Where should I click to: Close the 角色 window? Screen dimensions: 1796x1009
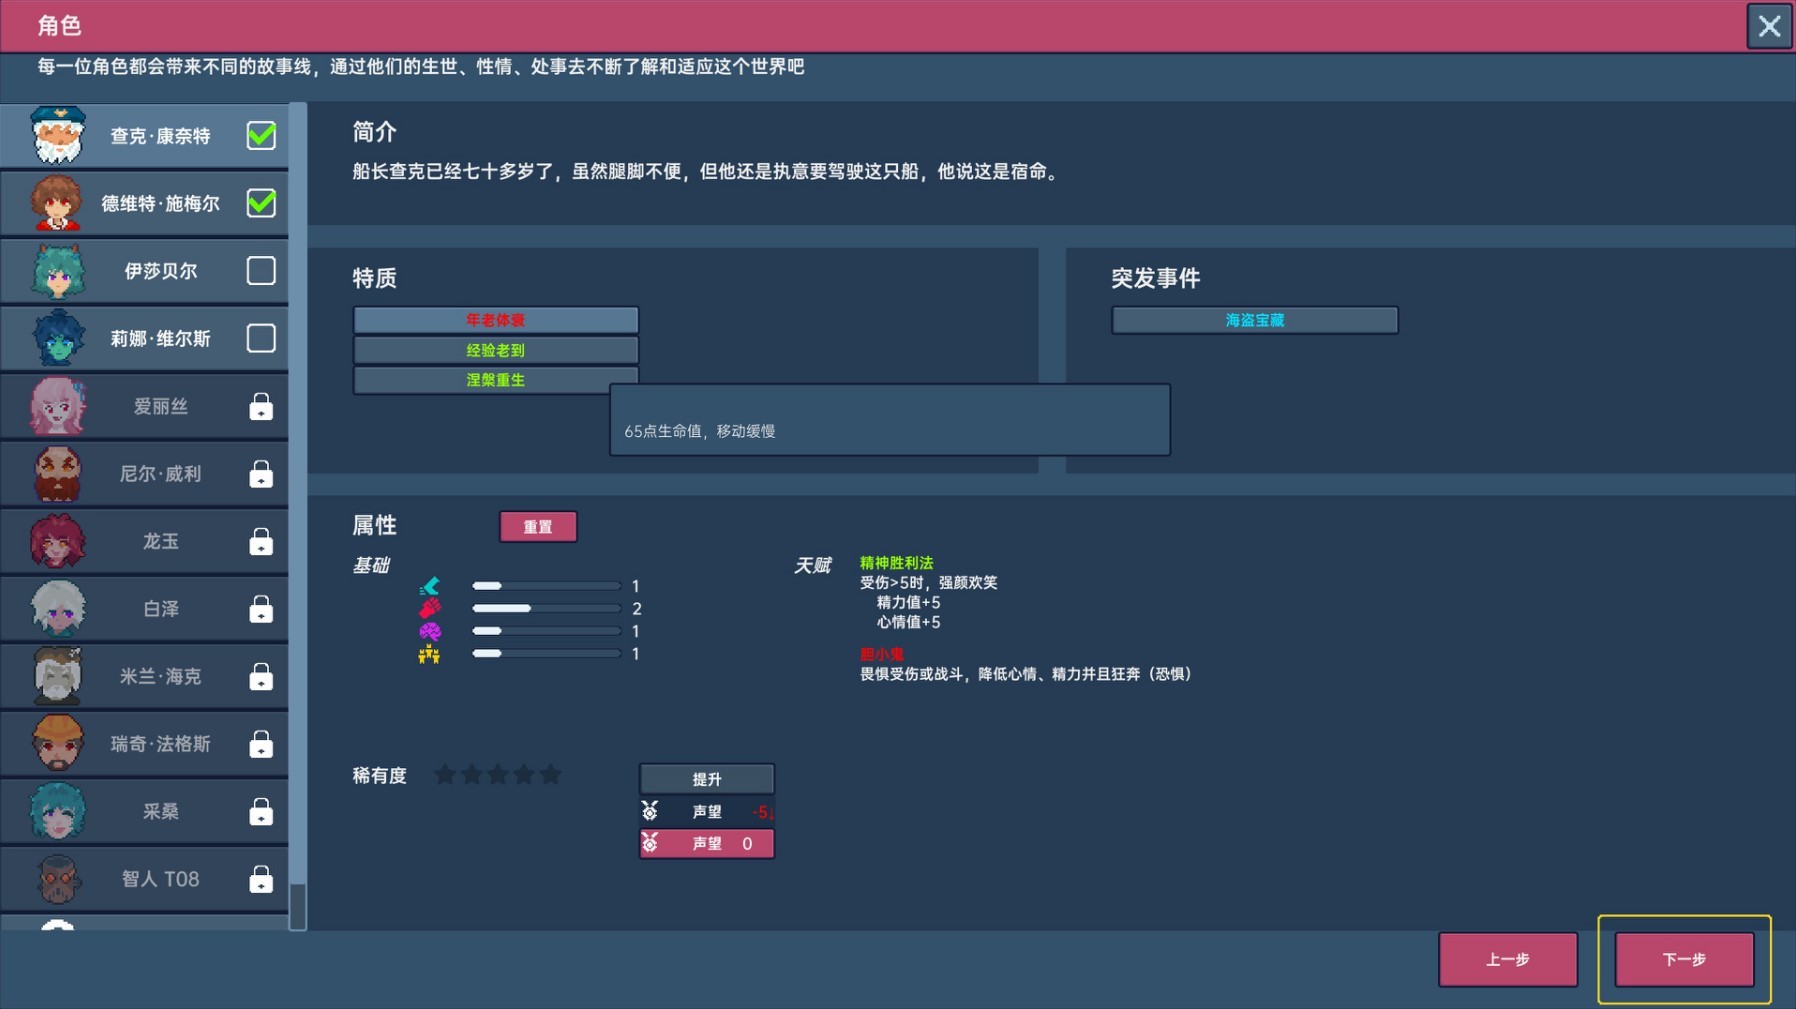tap(1769, 26)
